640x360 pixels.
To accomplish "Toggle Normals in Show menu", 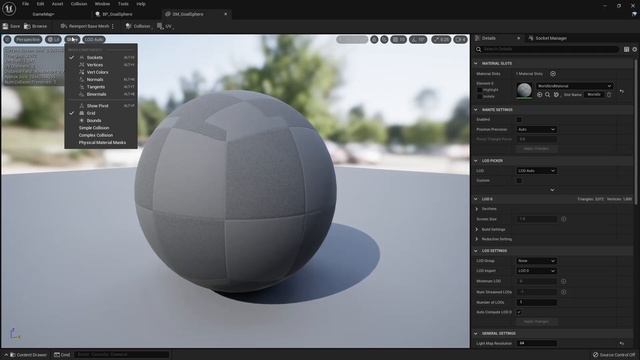I will point(101,80).
